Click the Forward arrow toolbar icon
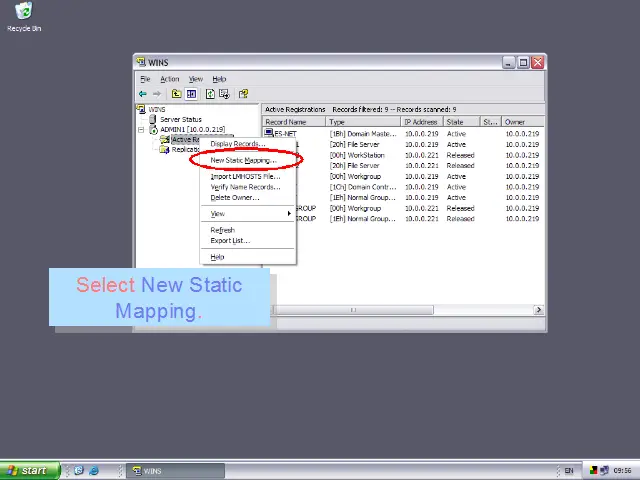The image size is (640, 480). click(157, 94)
